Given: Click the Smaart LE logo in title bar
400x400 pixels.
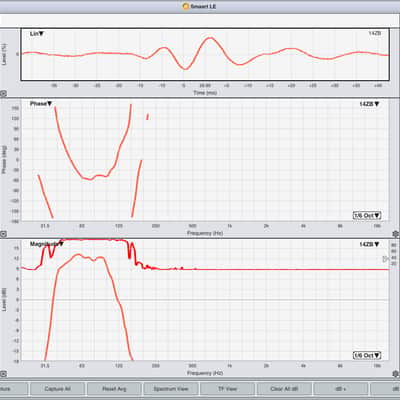Looking at the screenshot, I should coord(186,6).
